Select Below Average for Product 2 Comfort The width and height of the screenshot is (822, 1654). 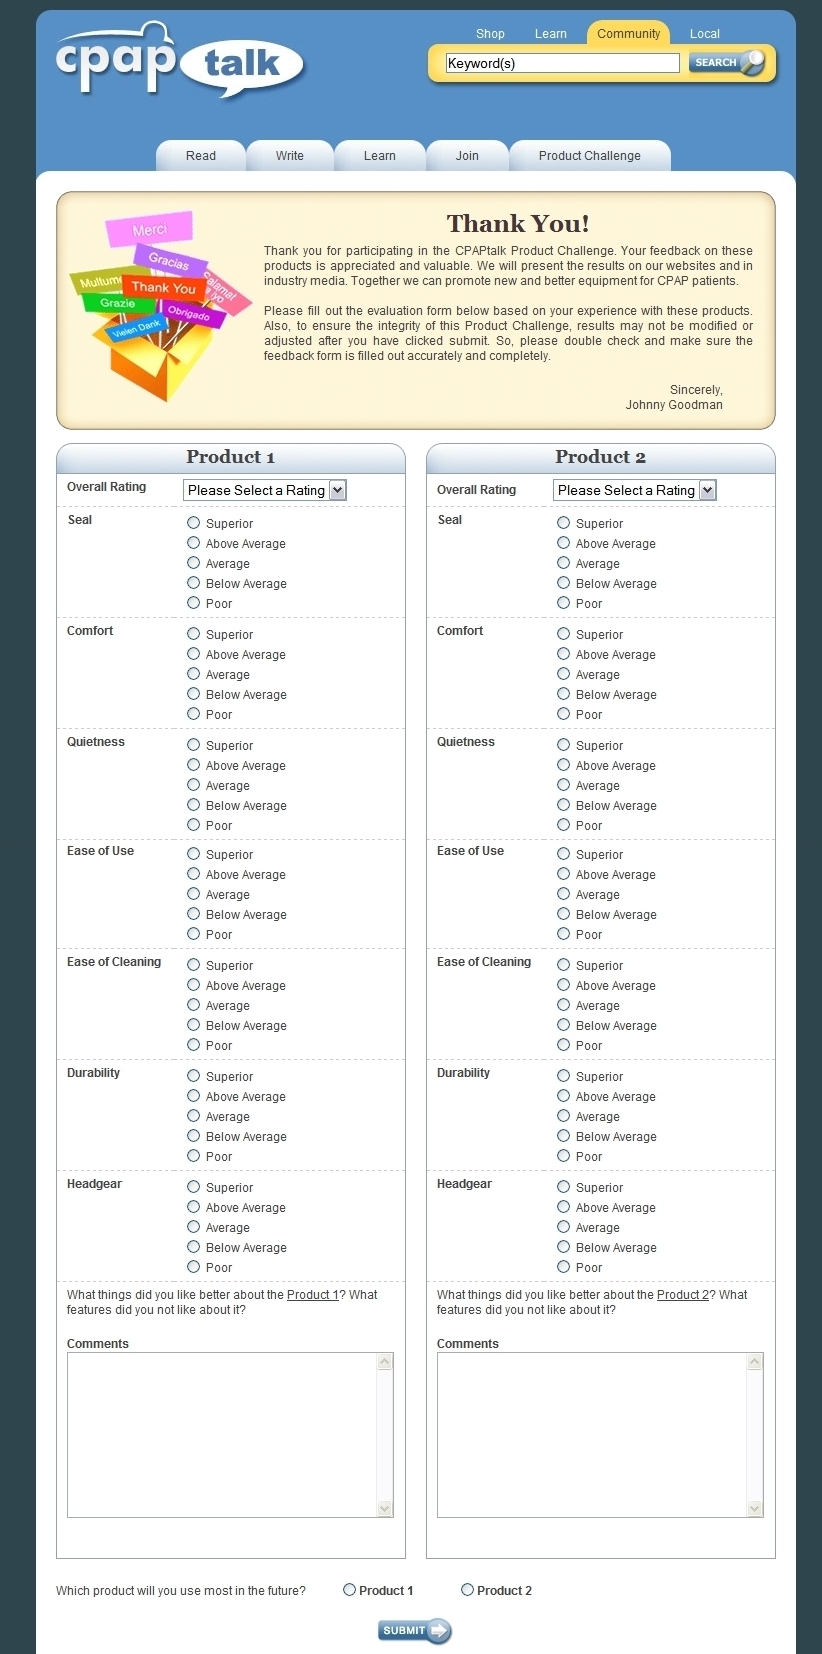564,694
